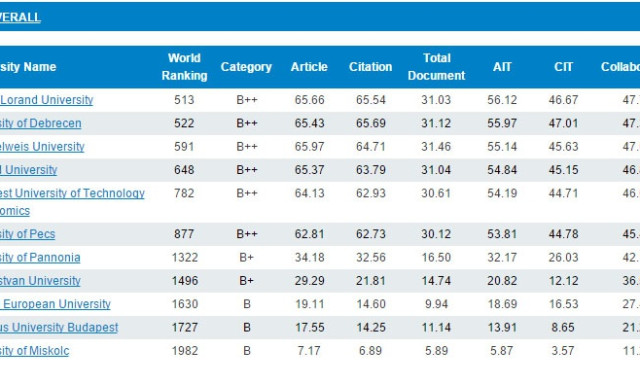Open the University Budapest link

coord(59,327)
